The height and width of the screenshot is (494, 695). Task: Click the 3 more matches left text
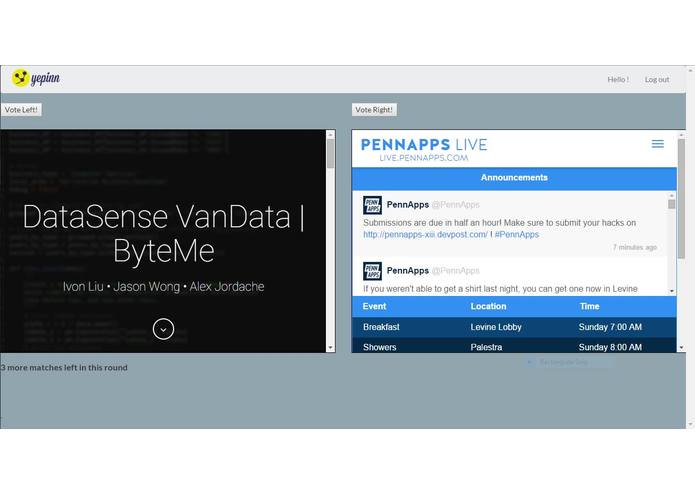click(x=64, y=367)
